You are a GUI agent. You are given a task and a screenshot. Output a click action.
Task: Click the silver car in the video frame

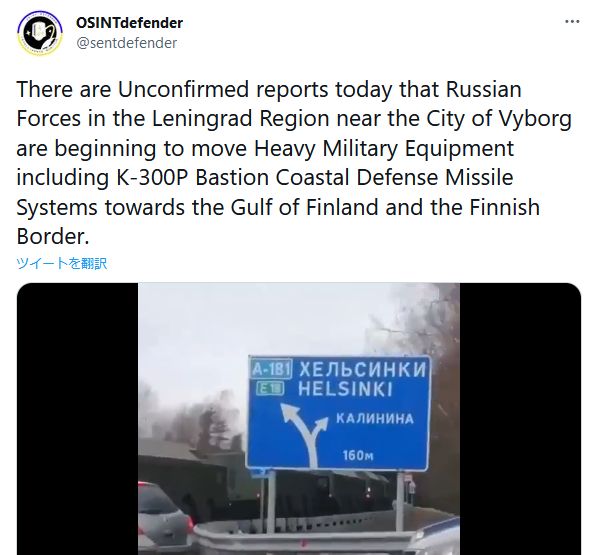164,518
